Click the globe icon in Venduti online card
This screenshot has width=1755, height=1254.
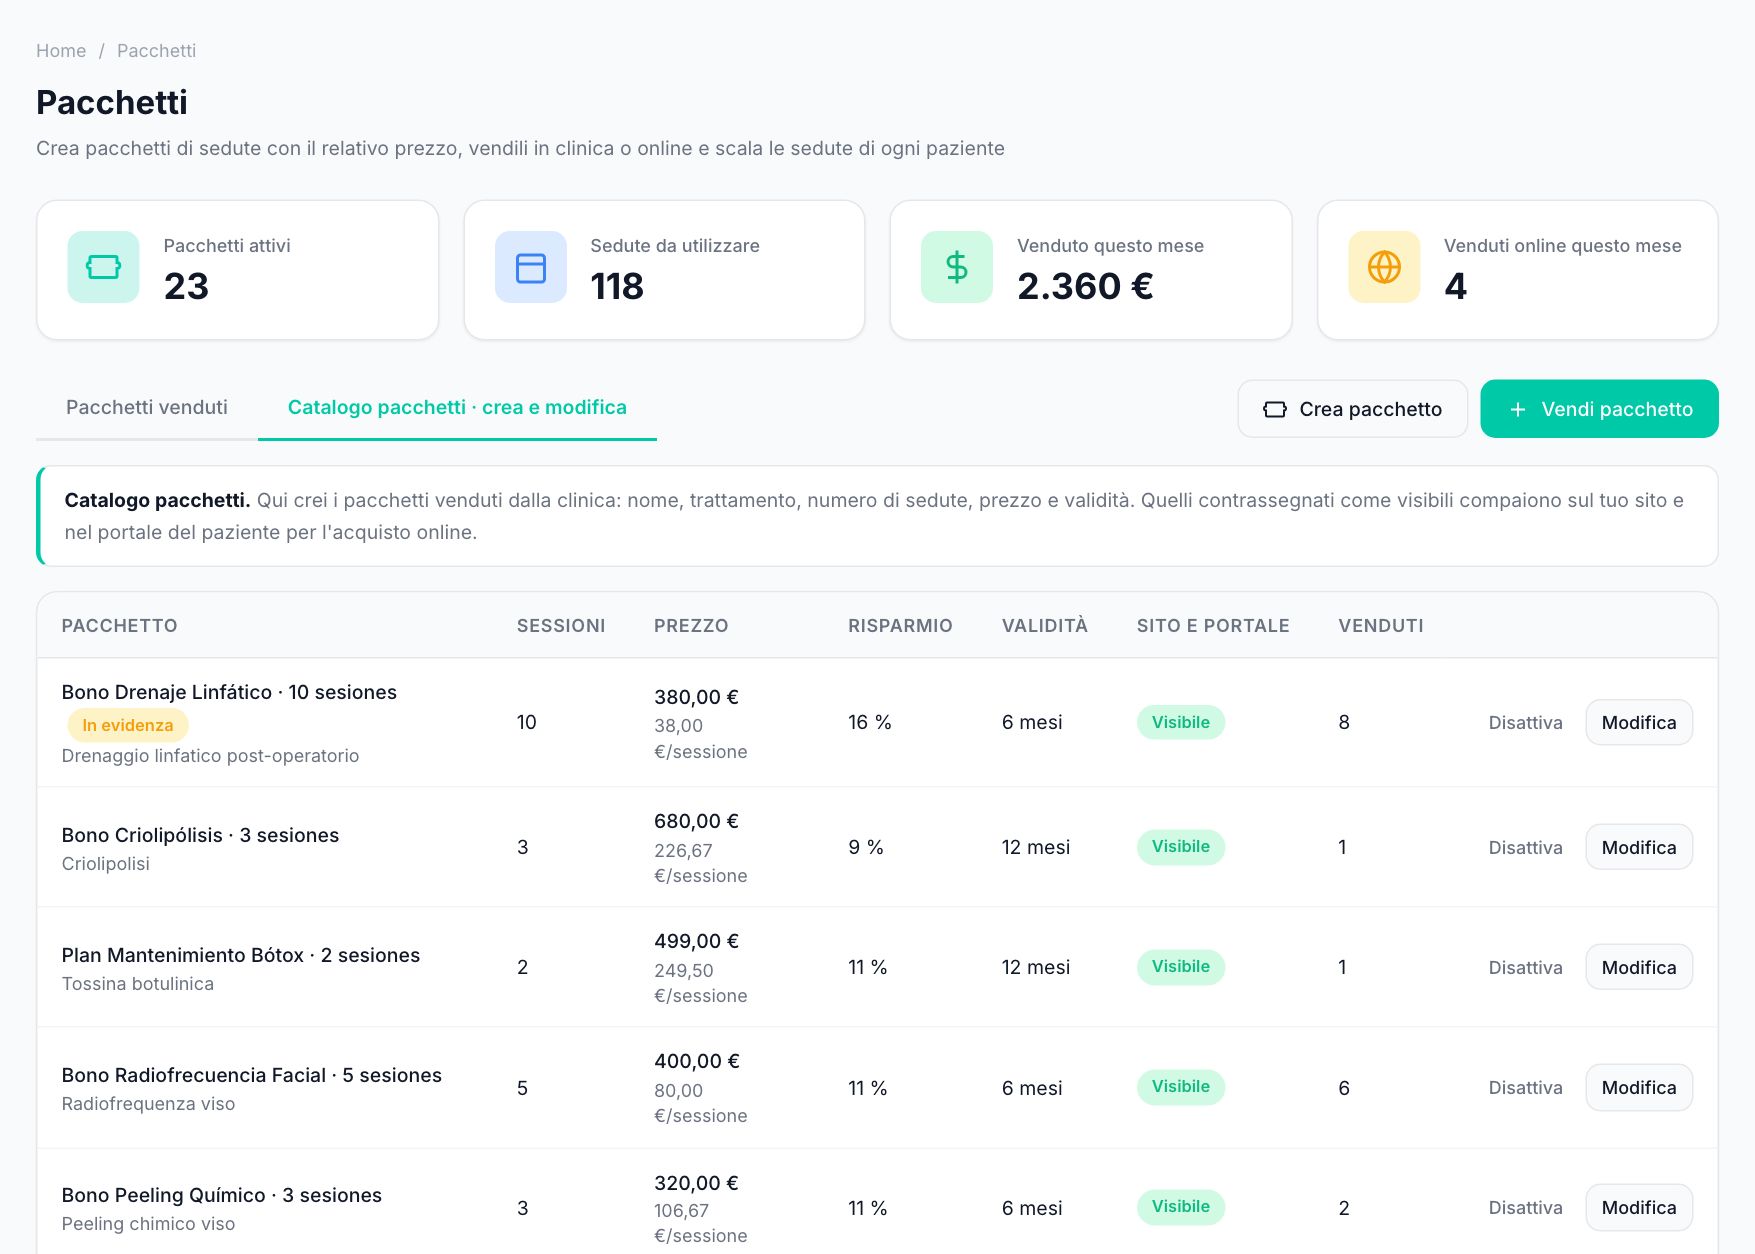pos(1384,267)
